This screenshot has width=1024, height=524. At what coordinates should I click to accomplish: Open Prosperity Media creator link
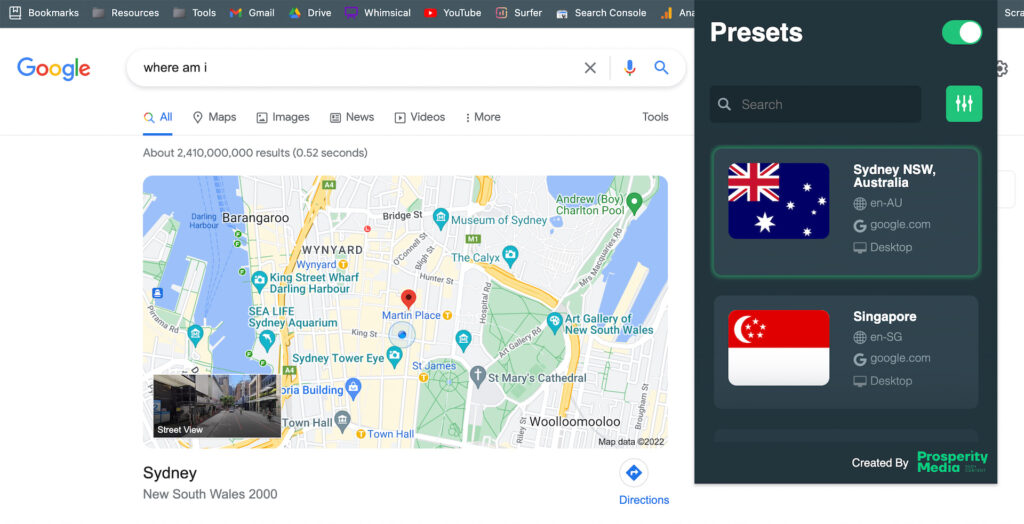[x=952, y=462]
